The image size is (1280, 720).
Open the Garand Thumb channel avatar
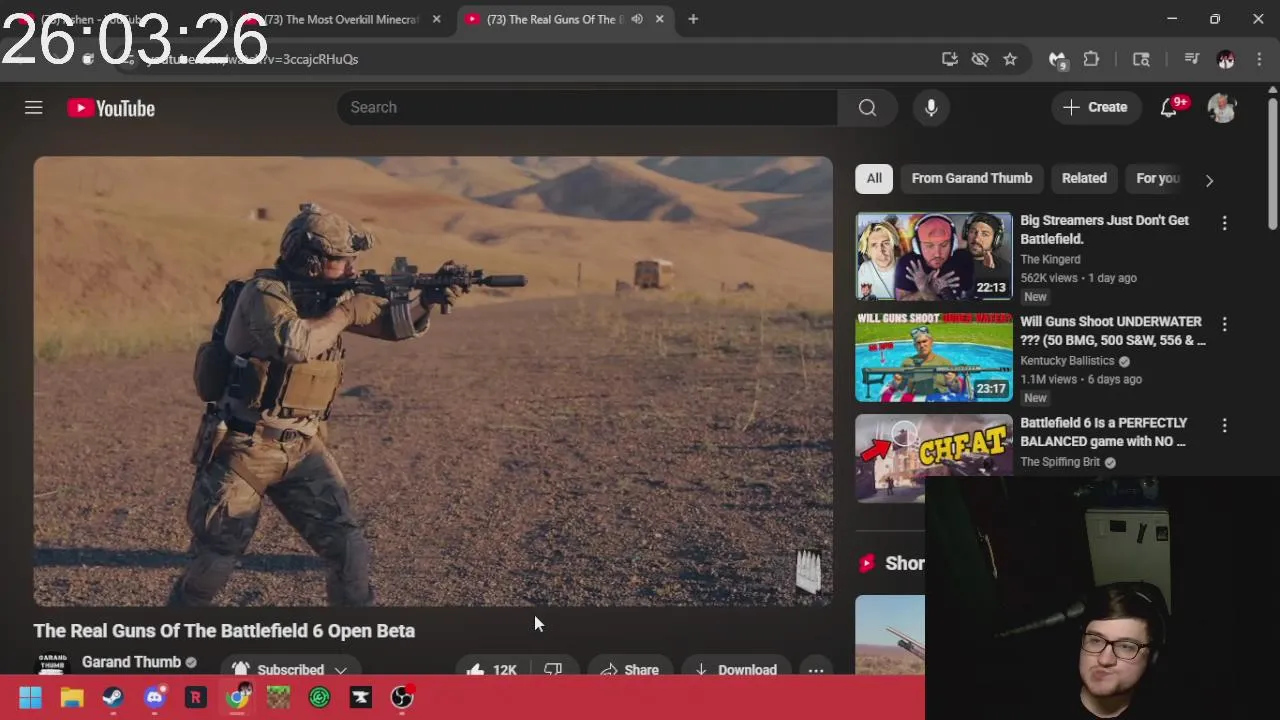(52, 666)
